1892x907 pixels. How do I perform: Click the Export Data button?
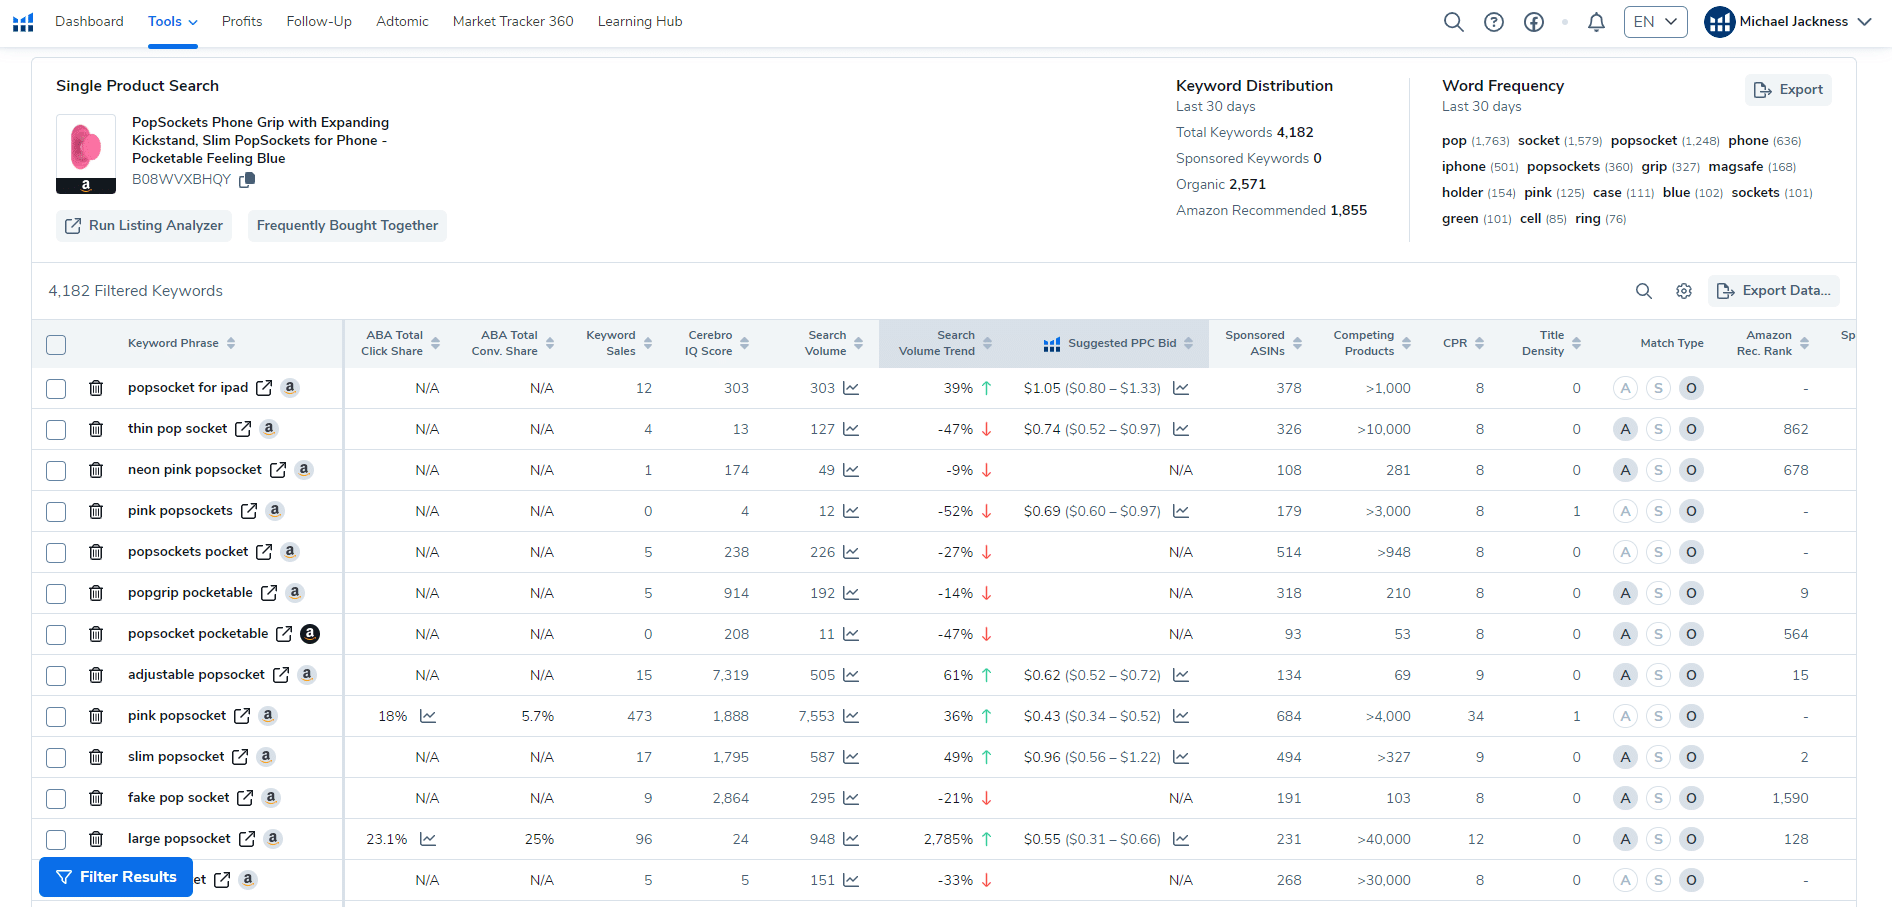click(1774, 291)
